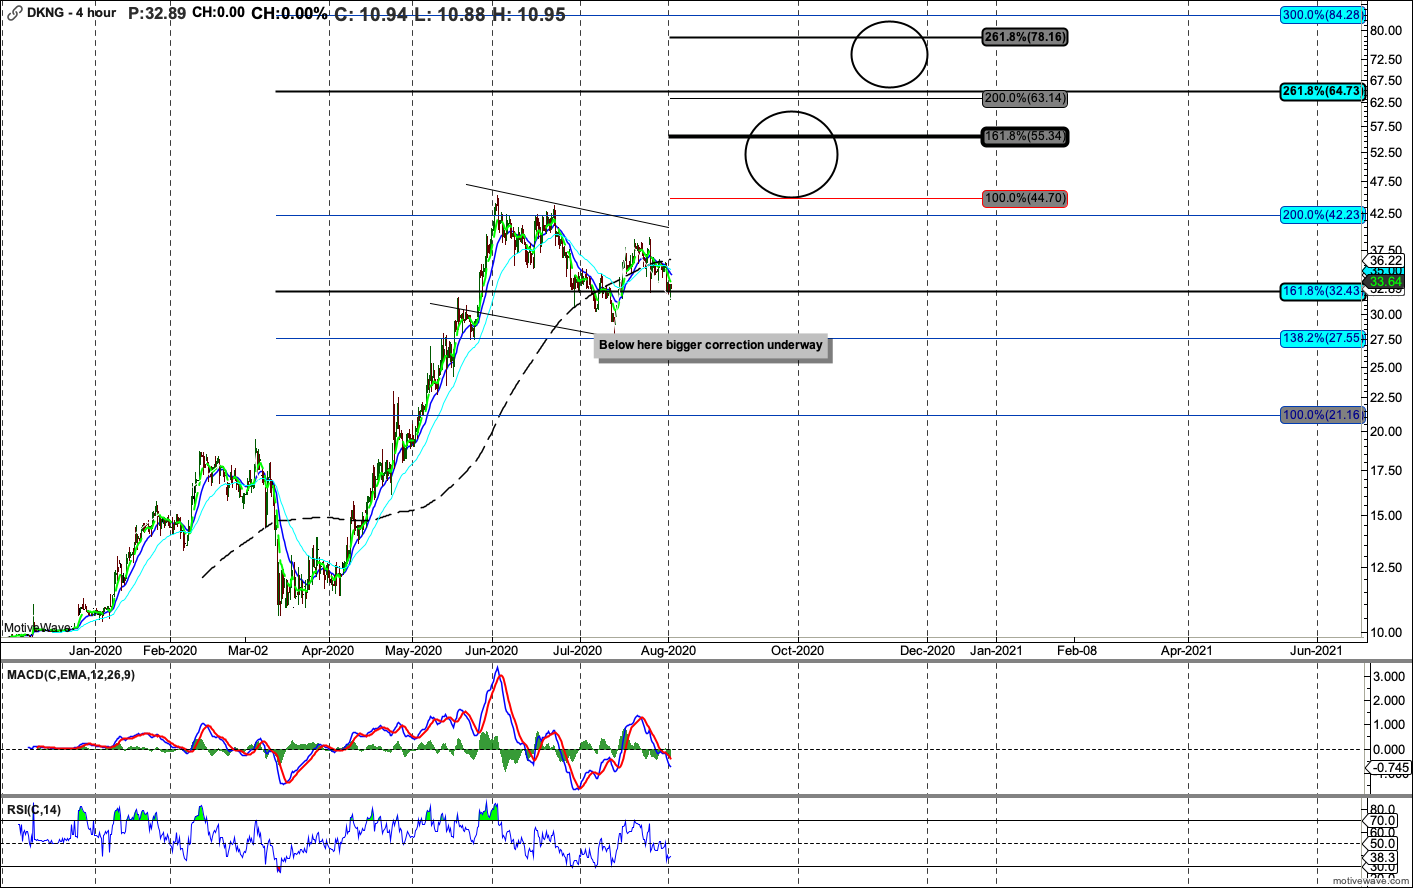Select the 200.0%(63.14) extension label

1025,98
